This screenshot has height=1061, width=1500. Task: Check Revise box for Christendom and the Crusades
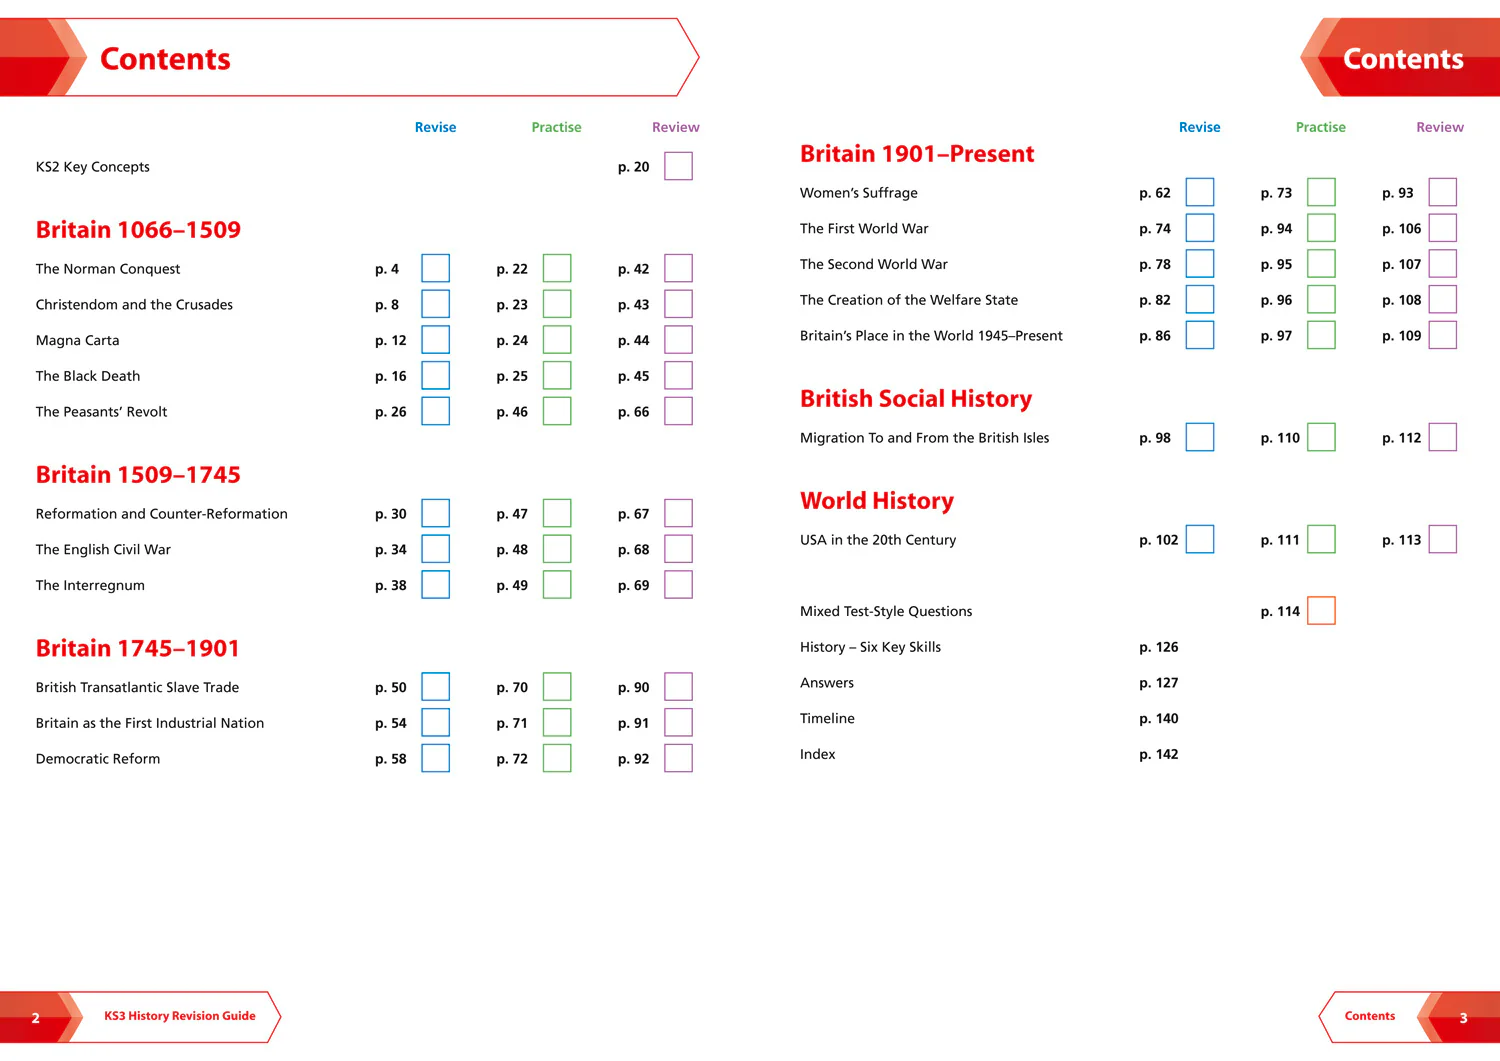tap(435, 304)
